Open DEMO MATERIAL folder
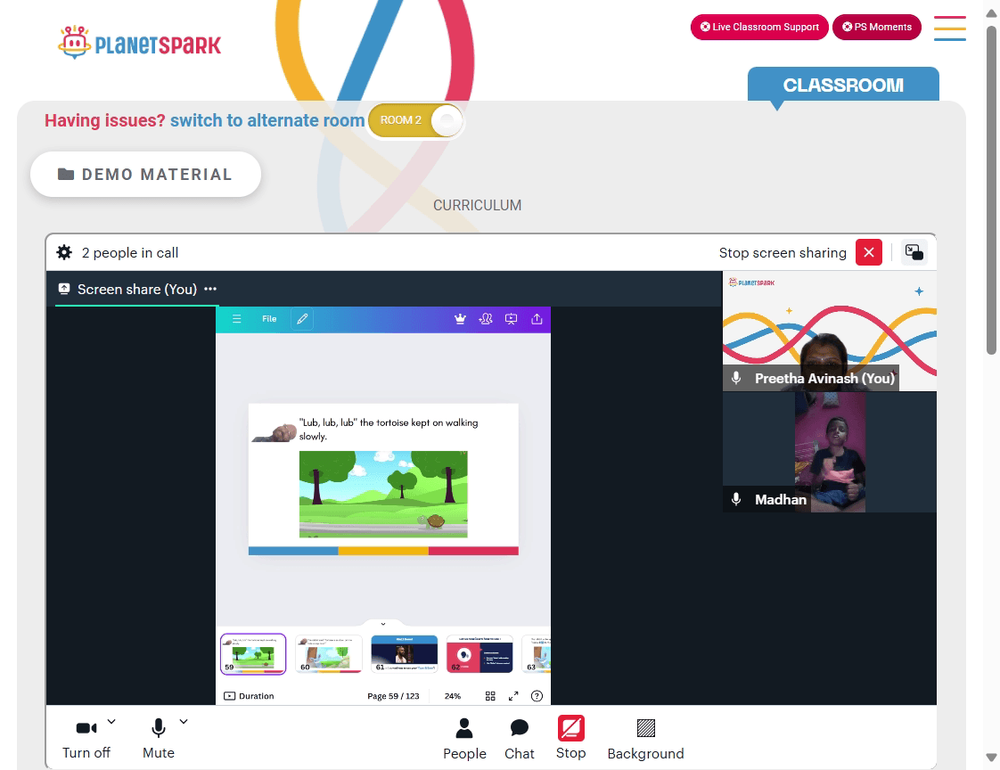The width and height of the screenshot is (1000, 770). click(x=145, y=174)
